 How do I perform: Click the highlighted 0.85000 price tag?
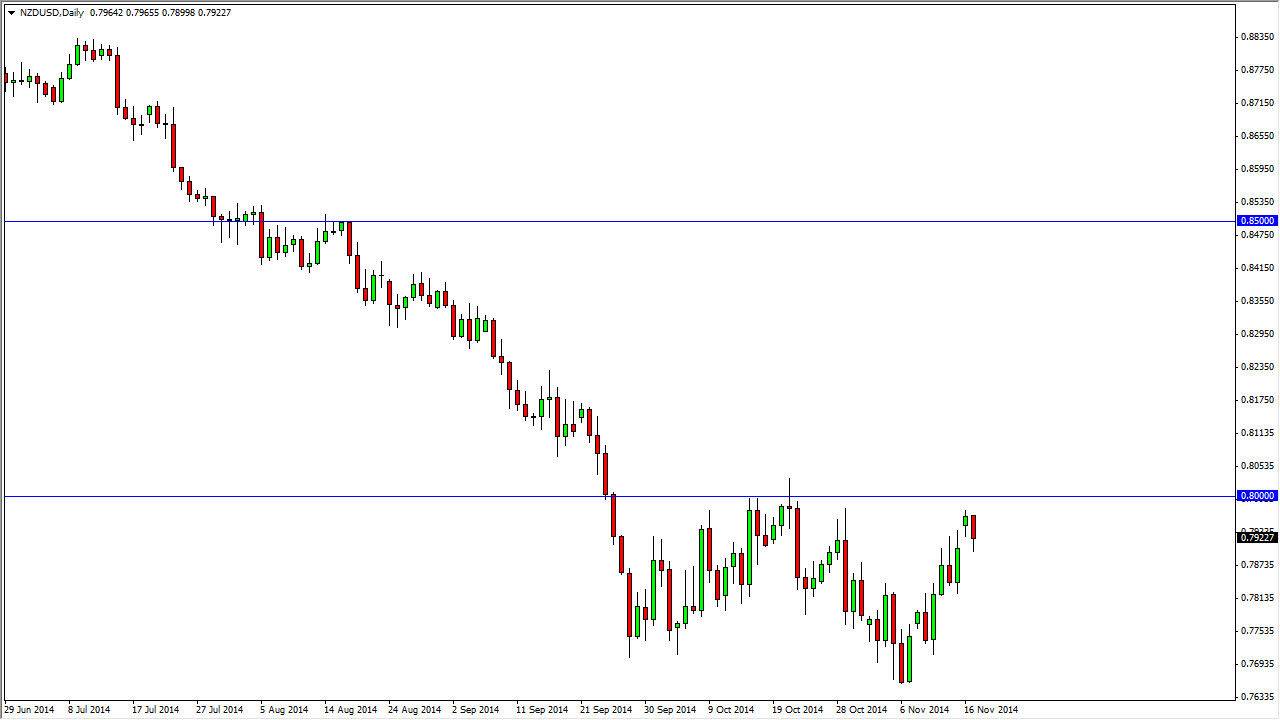pyautogui.click(x=1256, y=220)
